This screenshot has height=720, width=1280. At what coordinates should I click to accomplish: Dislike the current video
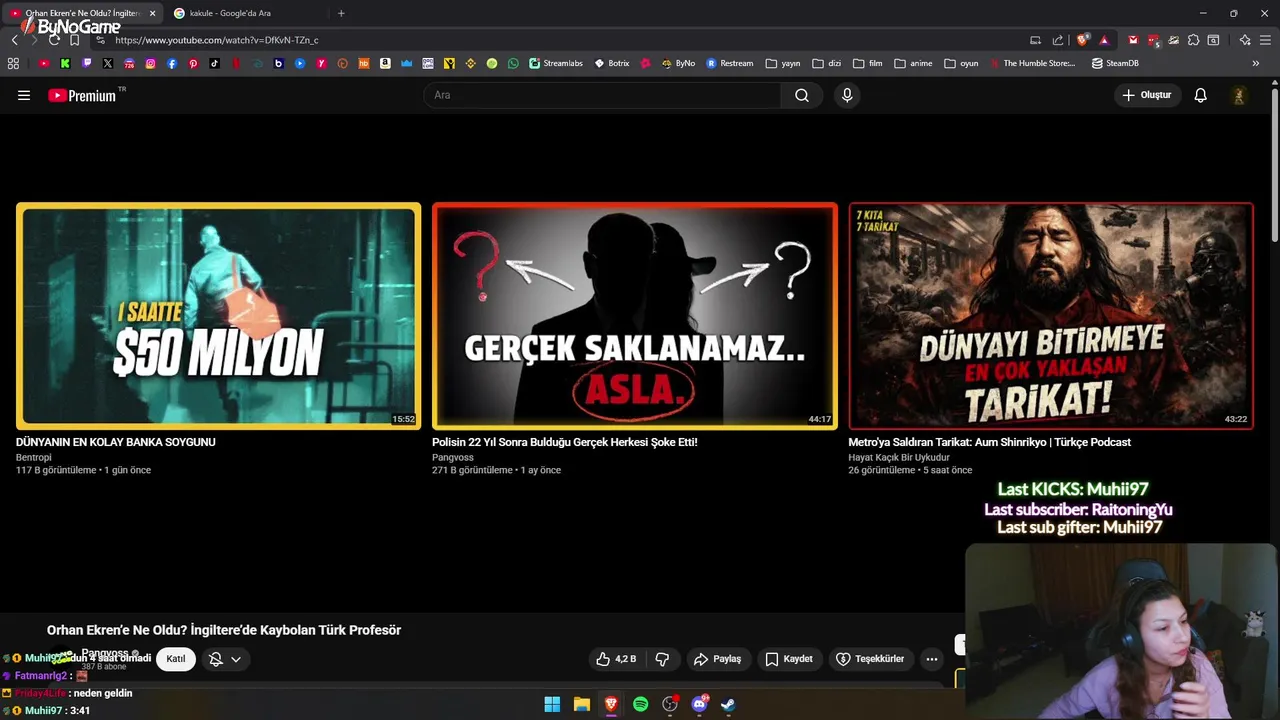point(662,659)
